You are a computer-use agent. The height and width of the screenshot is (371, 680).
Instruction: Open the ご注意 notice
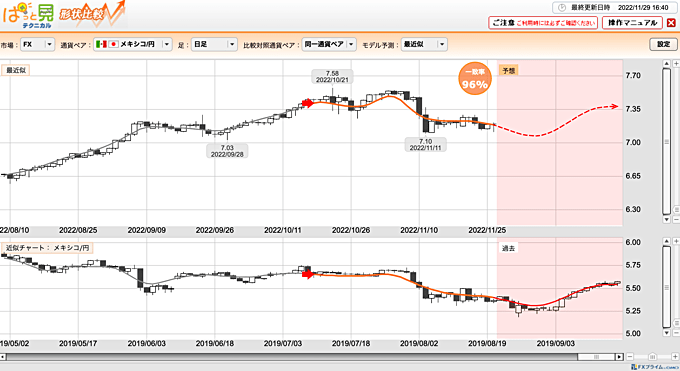coord(543,23)
